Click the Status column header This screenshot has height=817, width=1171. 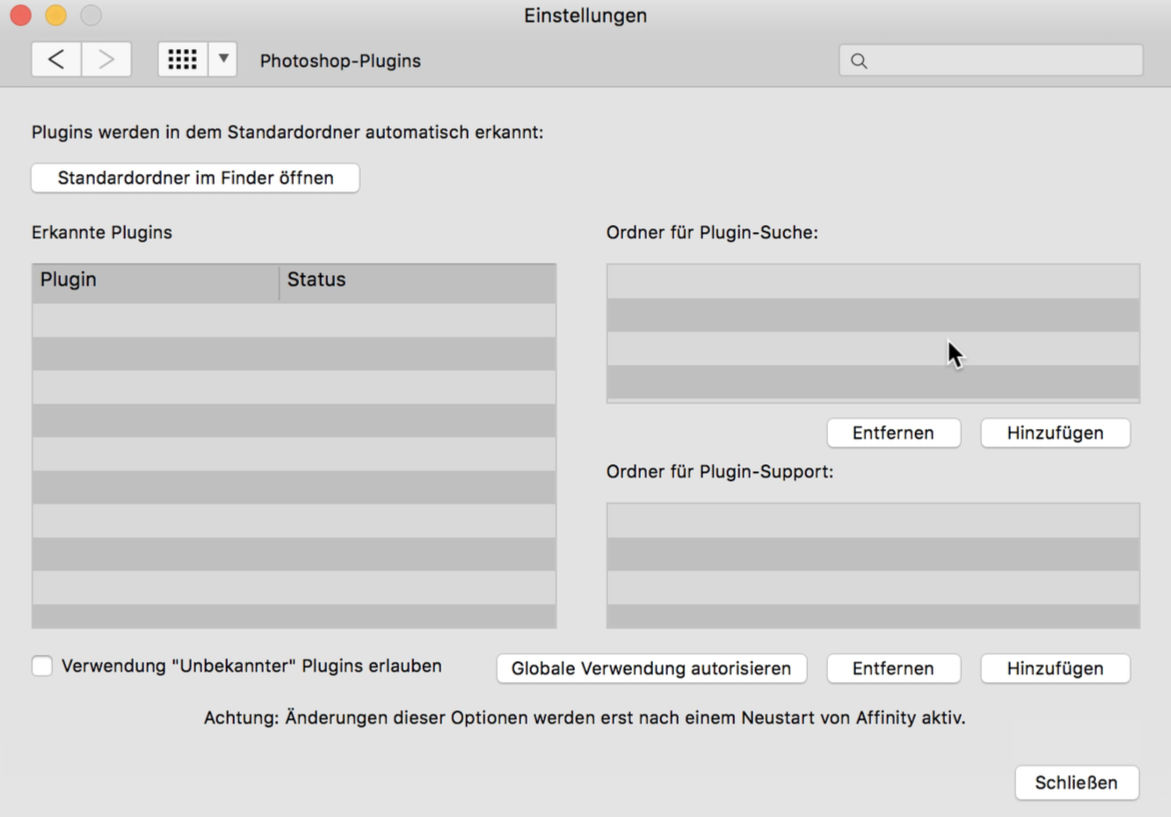[x=417, y=281]
